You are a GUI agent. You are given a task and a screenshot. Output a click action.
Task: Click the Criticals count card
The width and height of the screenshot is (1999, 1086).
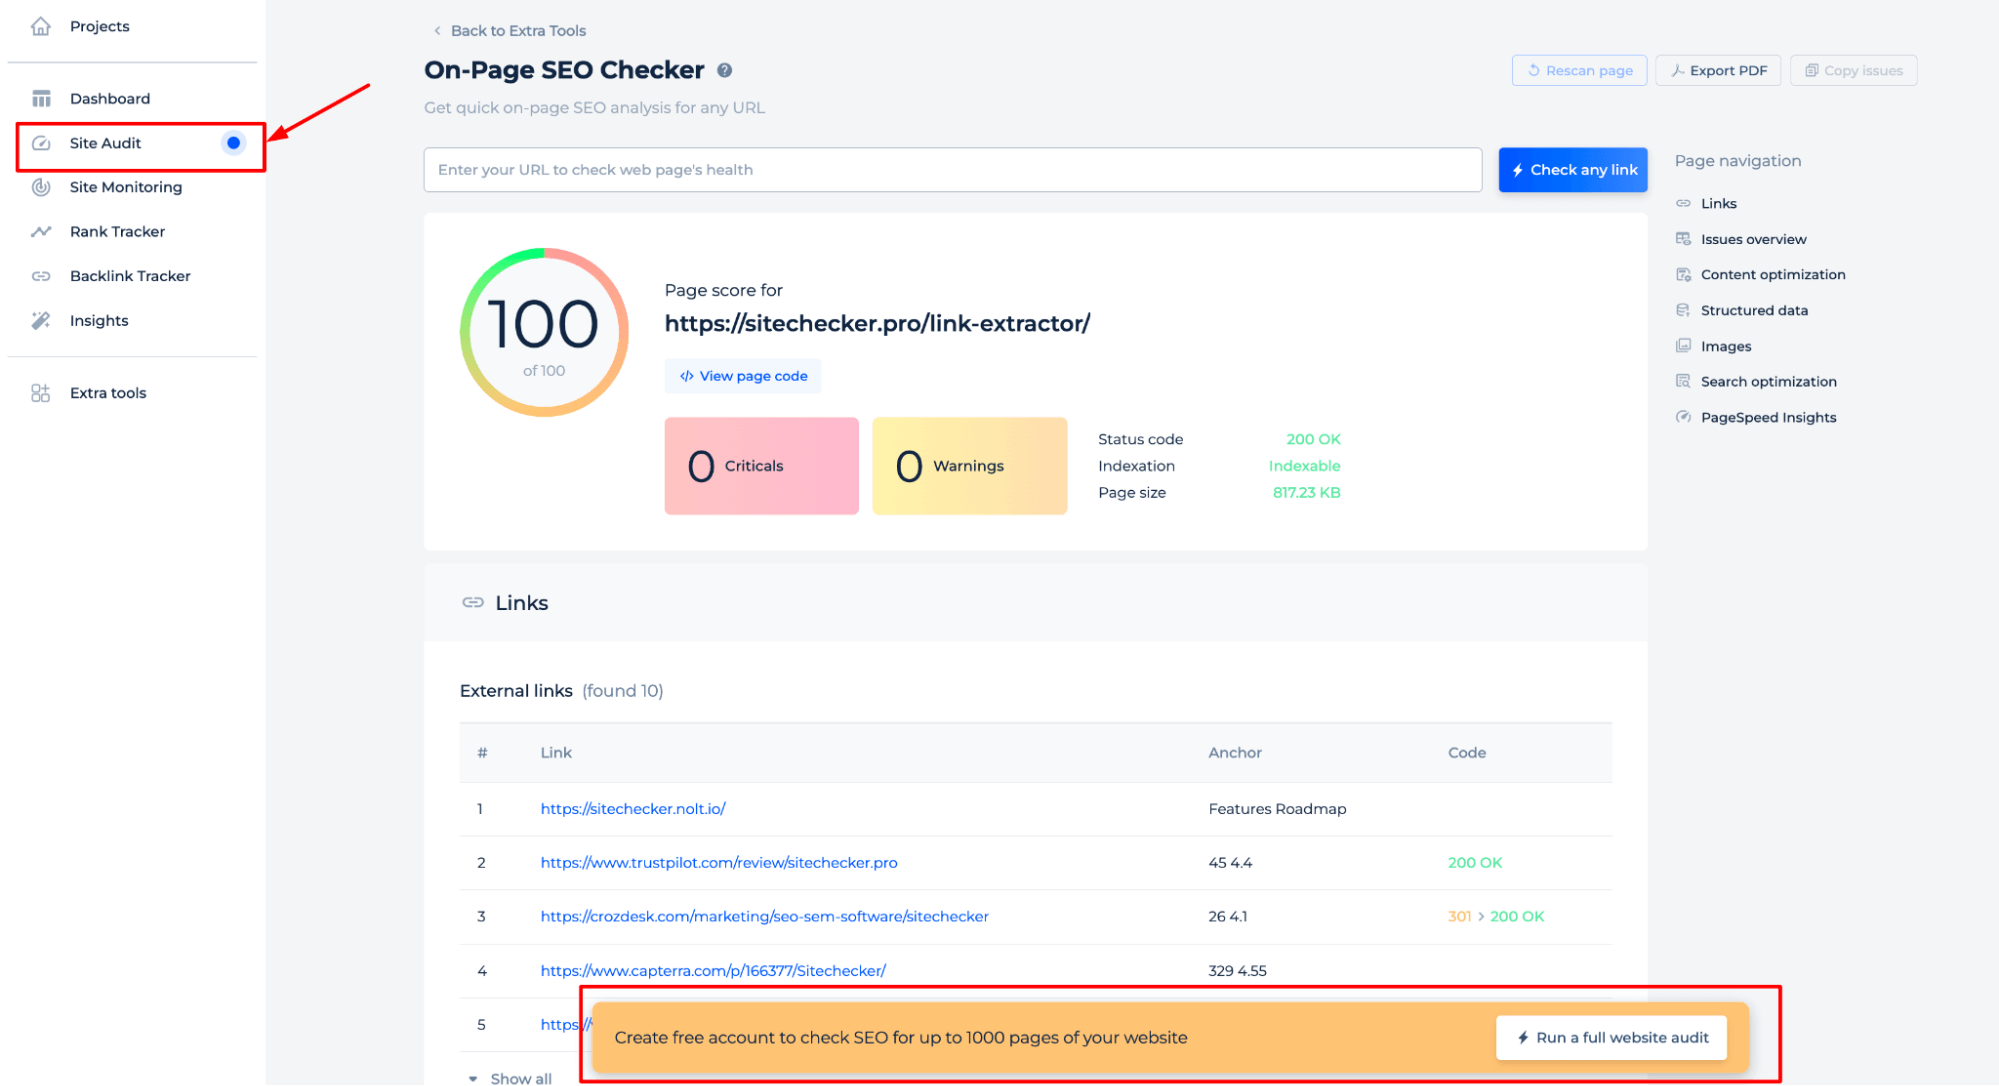point(762,466)
